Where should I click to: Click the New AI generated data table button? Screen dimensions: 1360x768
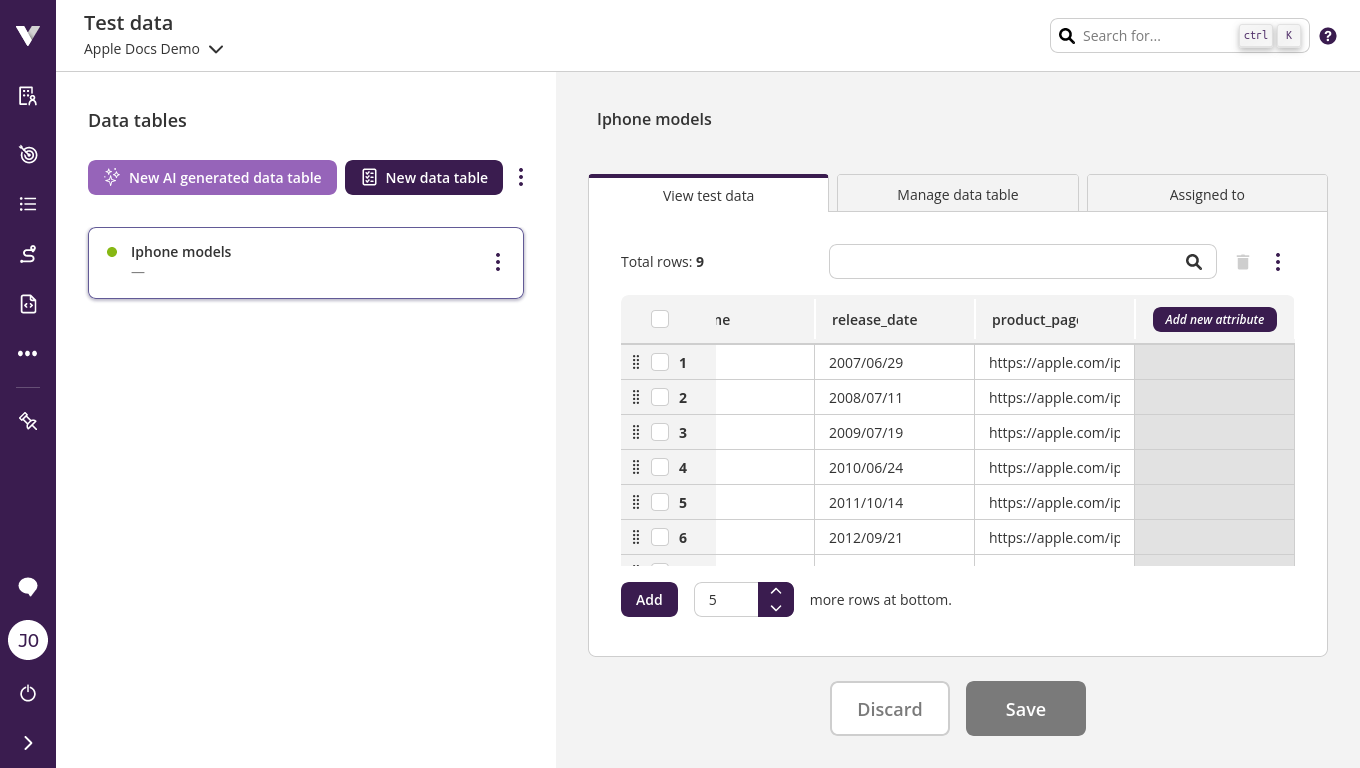point(212,177)
